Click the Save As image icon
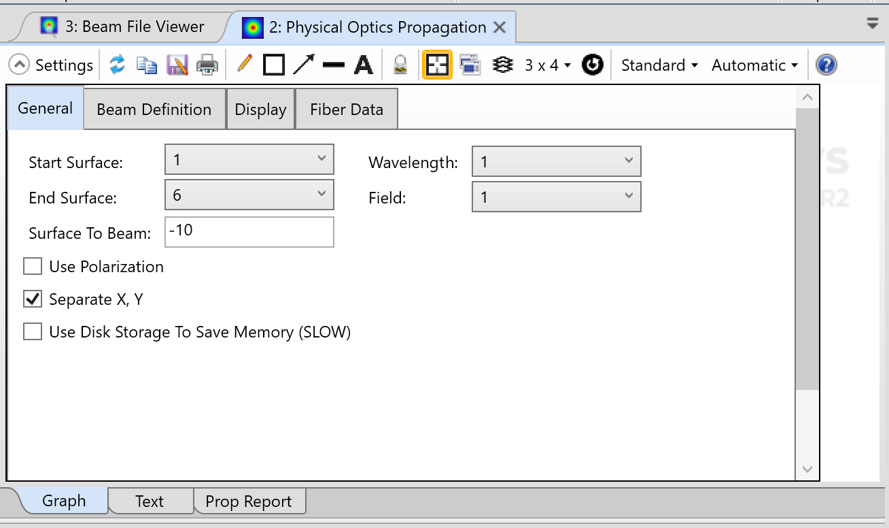The image size is (889, 528). click(x=177, y=65)
